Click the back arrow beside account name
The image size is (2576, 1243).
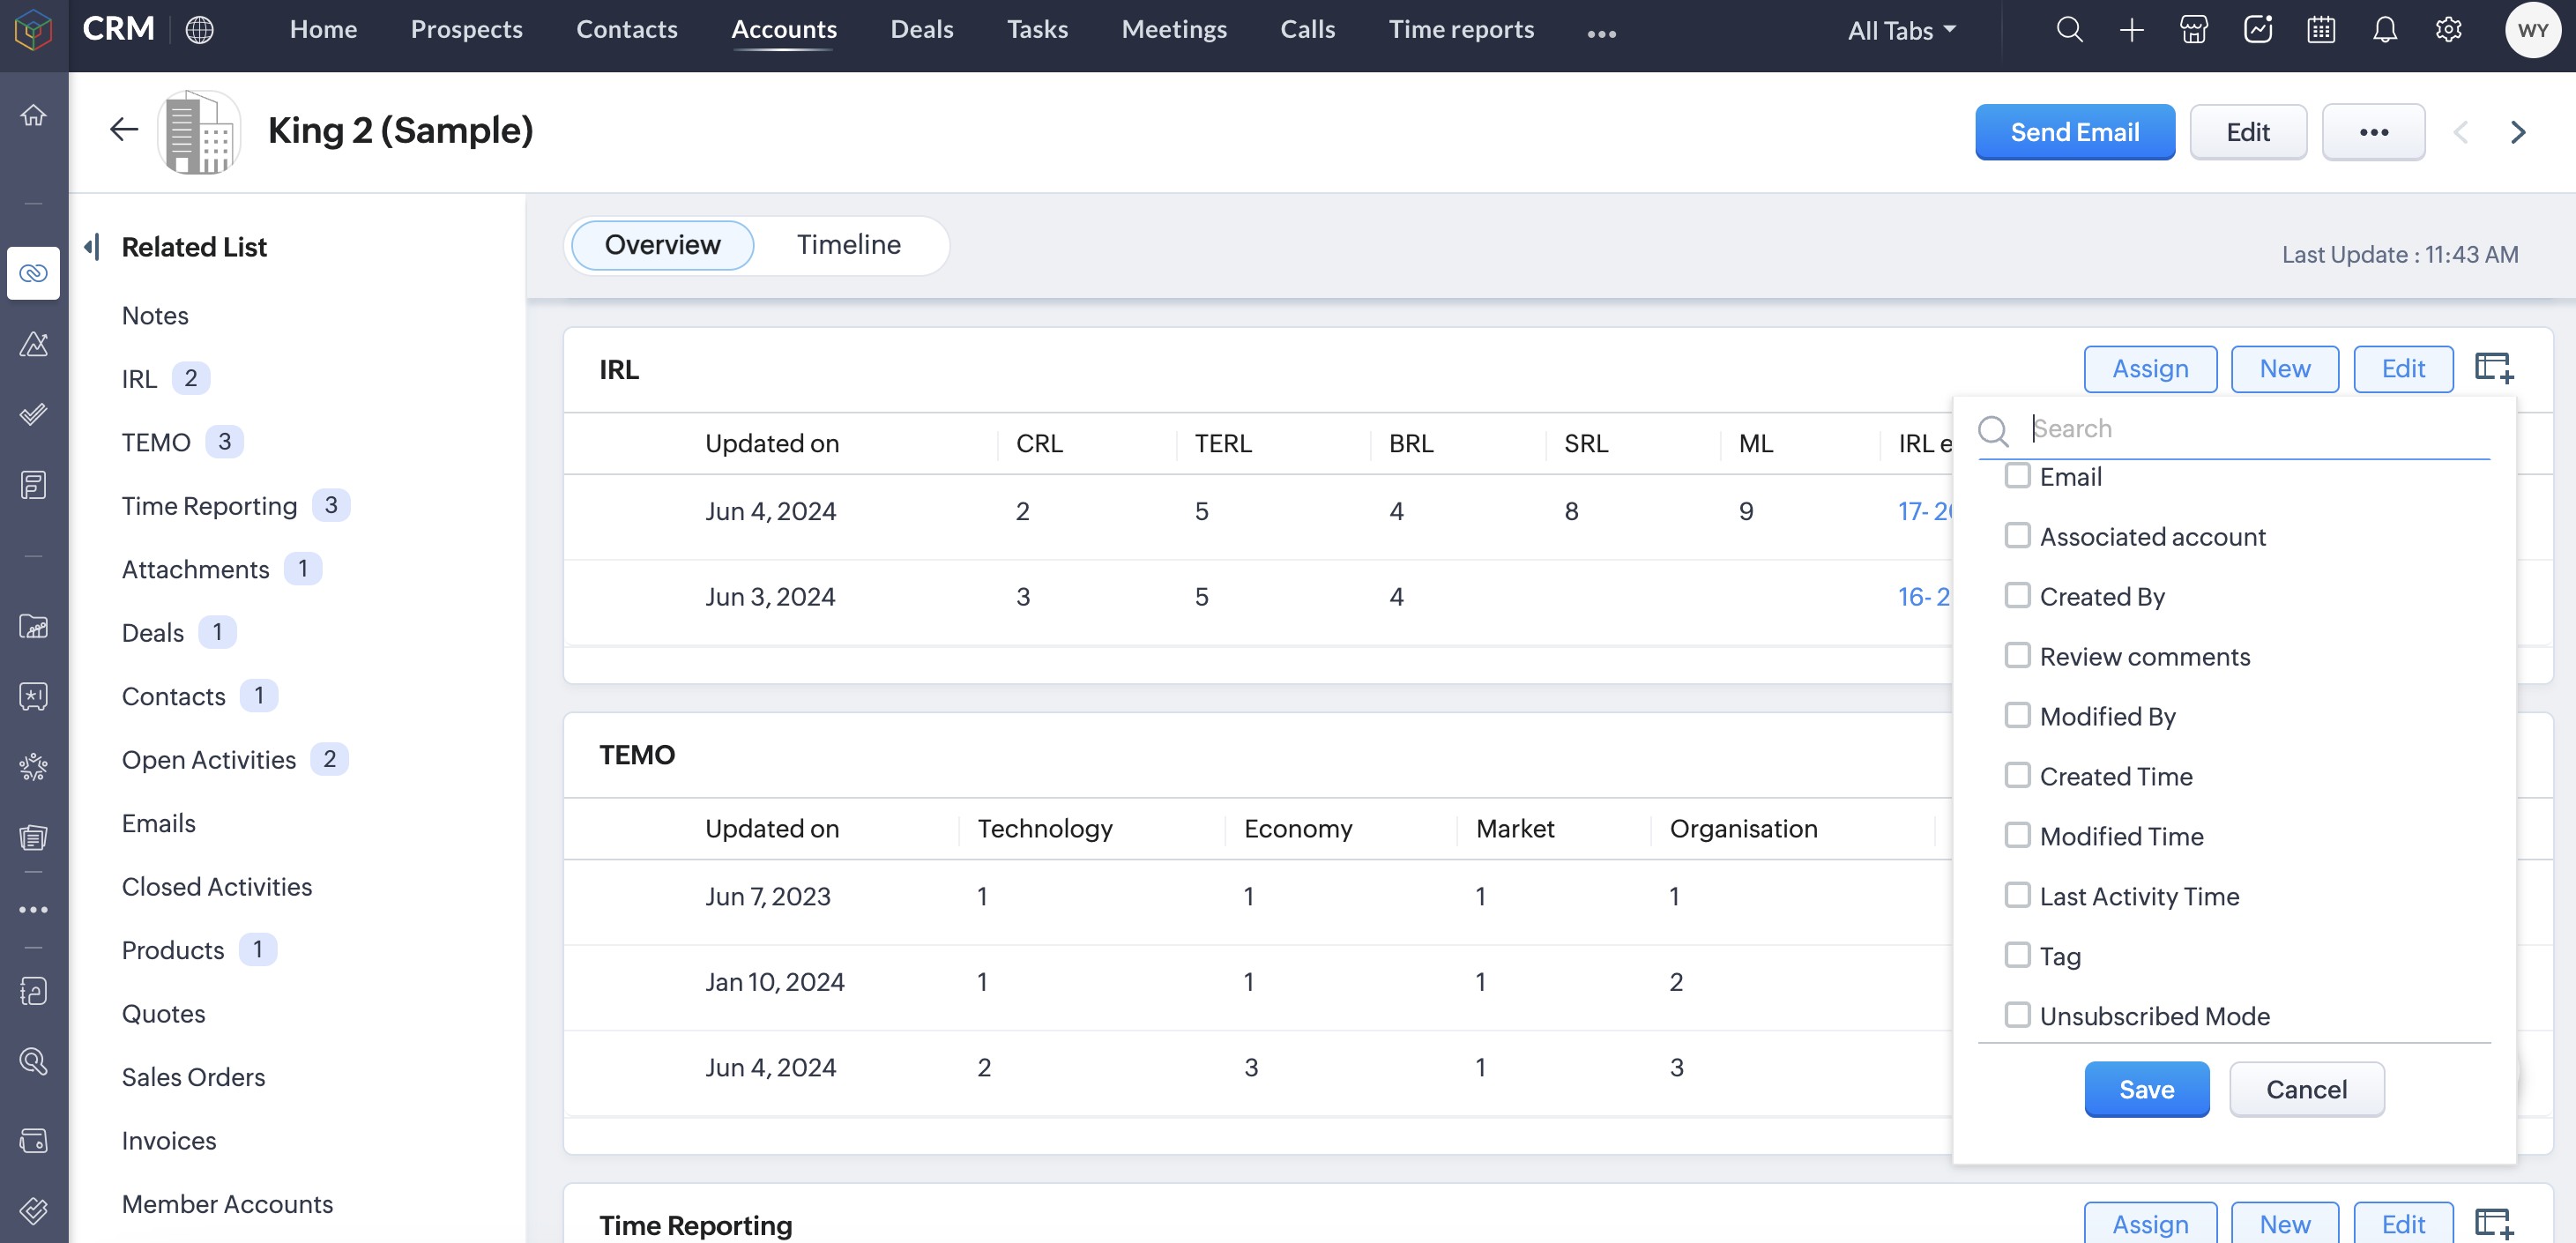click(124, 130)
